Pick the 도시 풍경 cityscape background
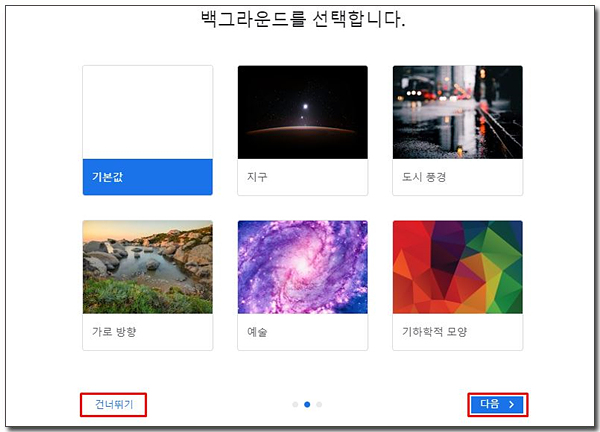The height and width of the screenshot is (432, 600). coord(458,130)
